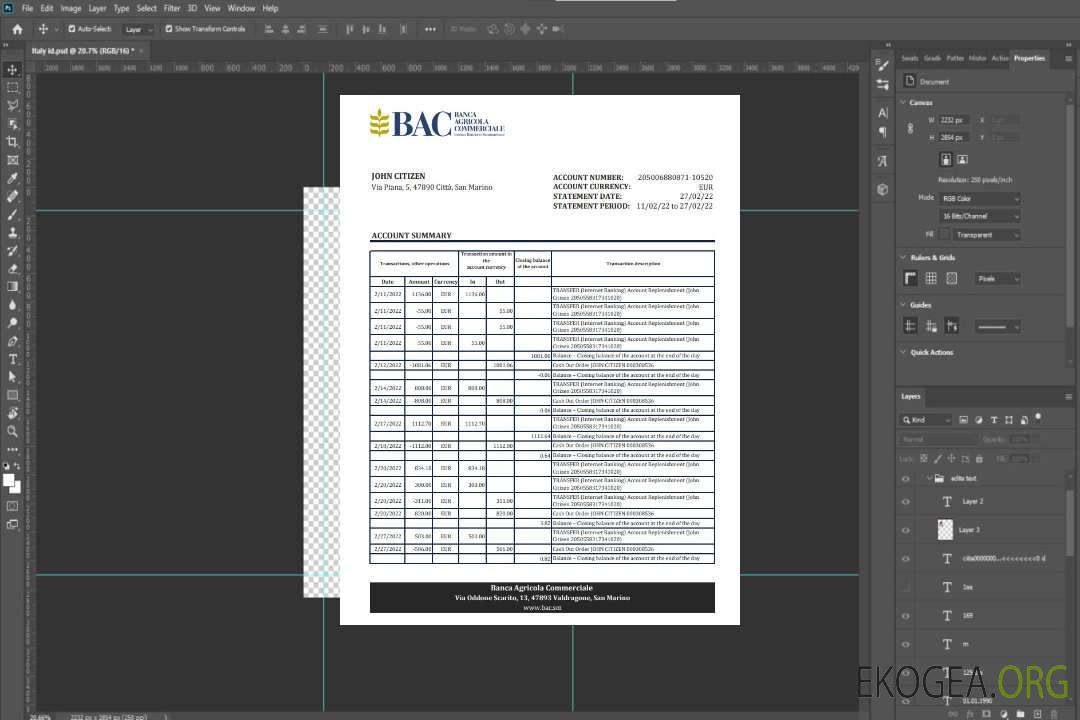Select the Lasso tool

coord(12,105)
